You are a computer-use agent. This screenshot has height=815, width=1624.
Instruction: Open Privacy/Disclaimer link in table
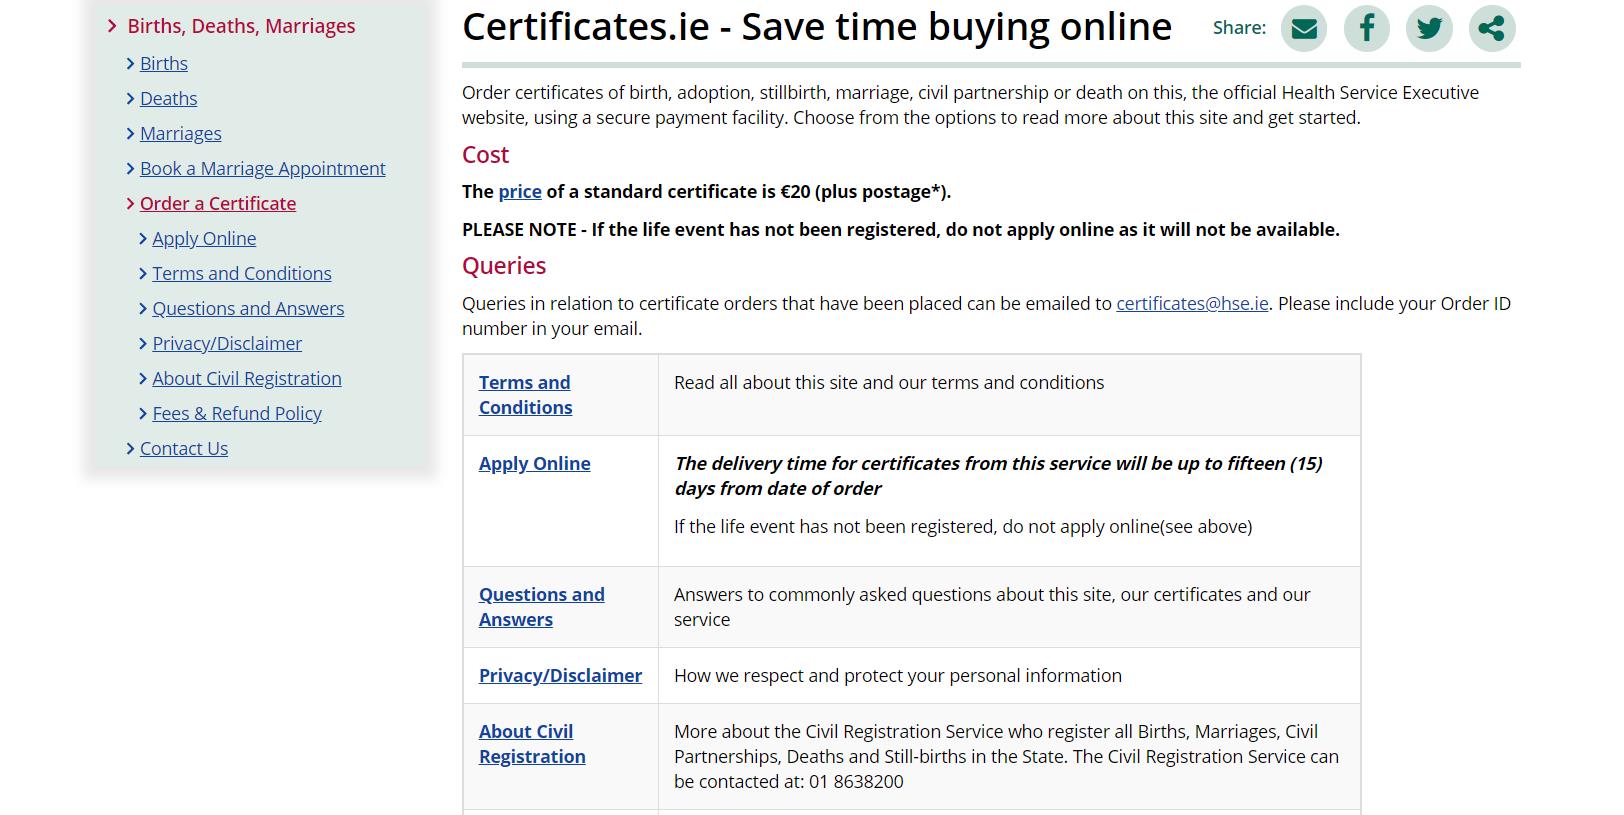(x=560, y=675)
